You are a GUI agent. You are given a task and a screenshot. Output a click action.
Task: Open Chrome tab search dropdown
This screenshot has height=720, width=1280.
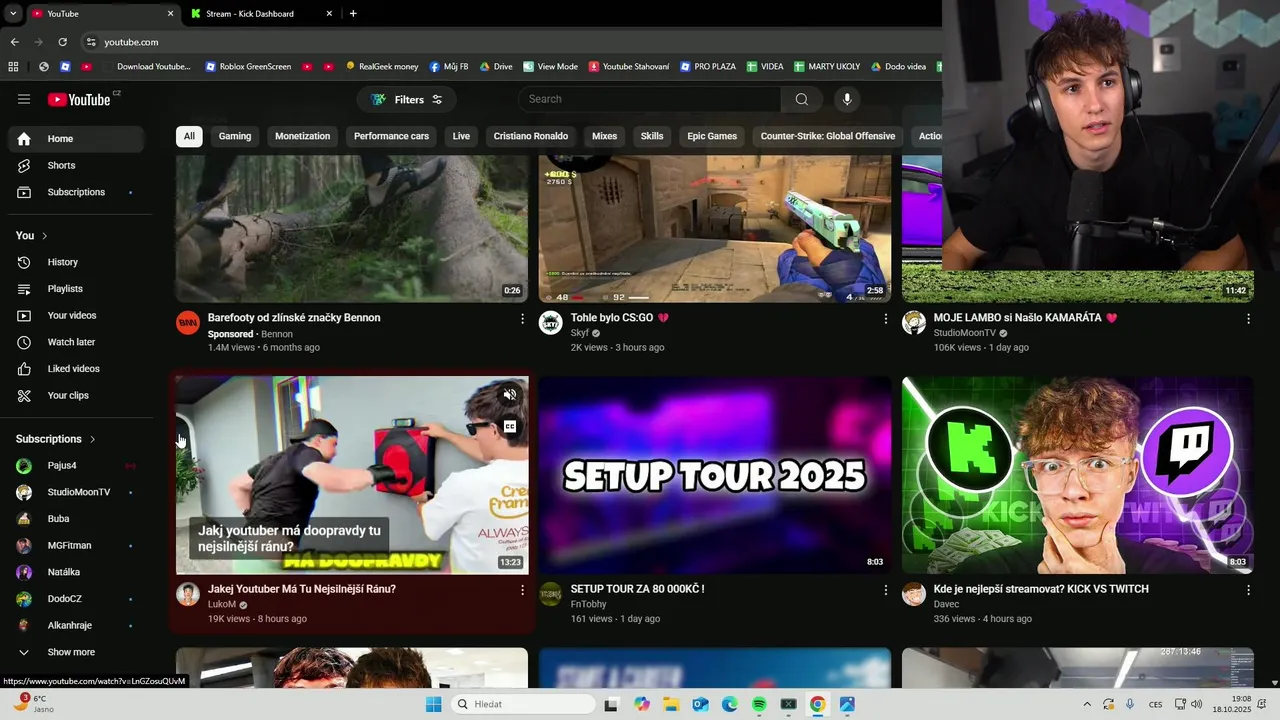pos(12,13)
